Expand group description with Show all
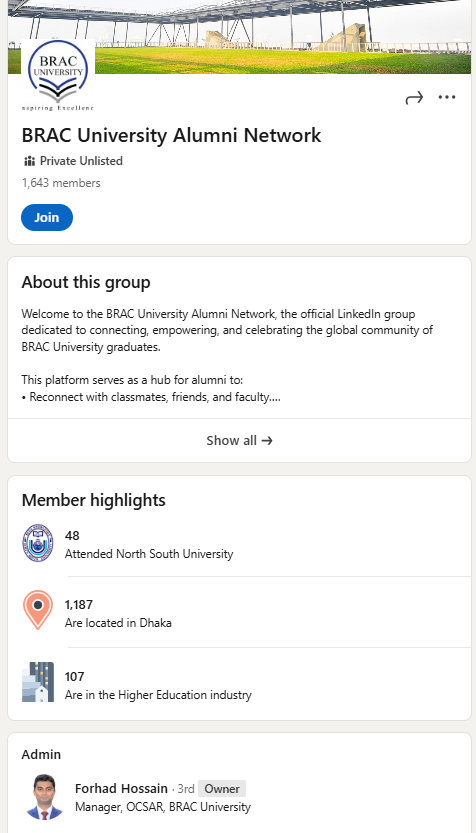The width and height of the screenshot is (476, 833). click(239, 440)
